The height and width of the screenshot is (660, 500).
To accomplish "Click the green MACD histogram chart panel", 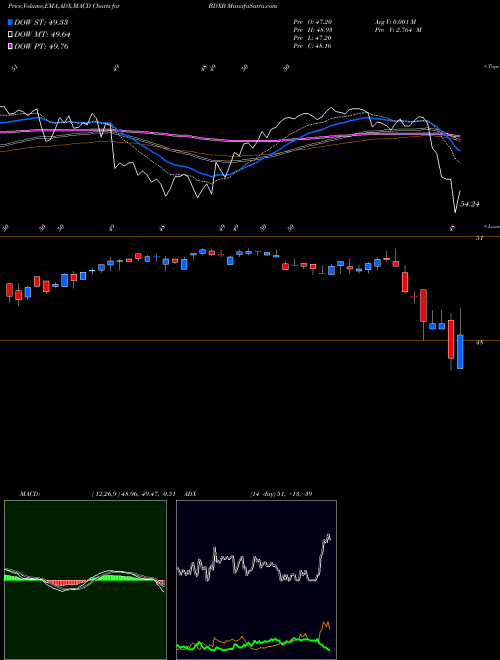I will coord(85,580).
